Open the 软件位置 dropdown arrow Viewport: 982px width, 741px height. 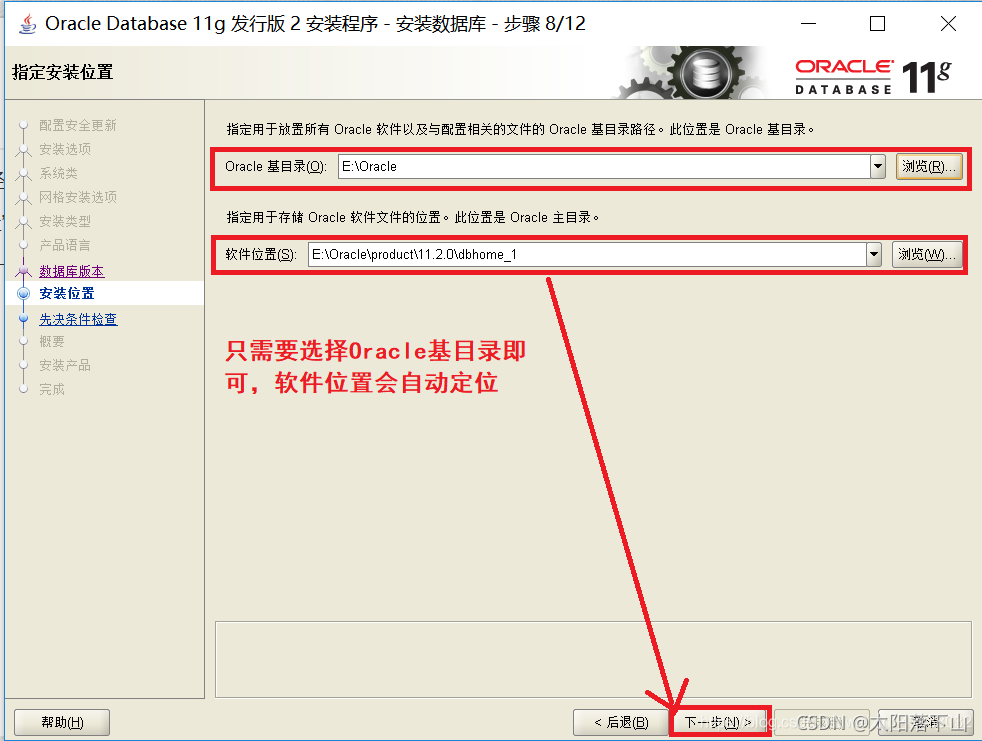point(874,254)
